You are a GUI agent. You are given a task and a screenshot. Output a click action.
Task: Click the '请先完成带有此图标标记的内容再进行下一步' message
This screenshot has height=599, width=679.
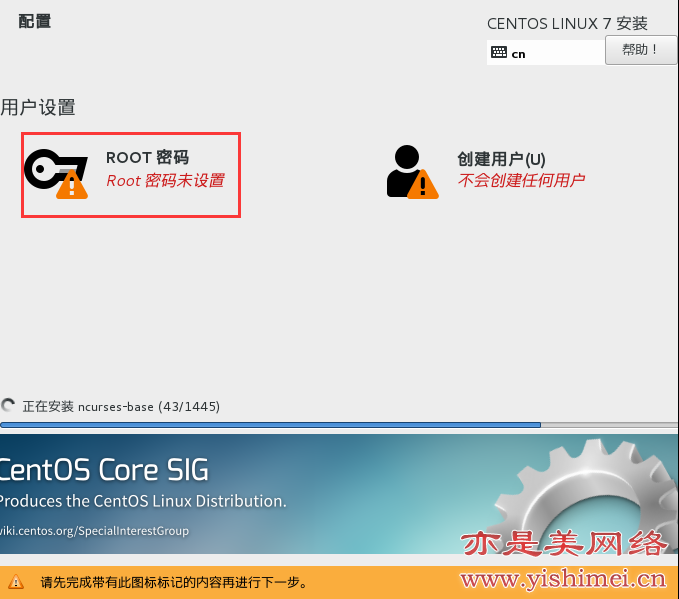tap(174, 582)
